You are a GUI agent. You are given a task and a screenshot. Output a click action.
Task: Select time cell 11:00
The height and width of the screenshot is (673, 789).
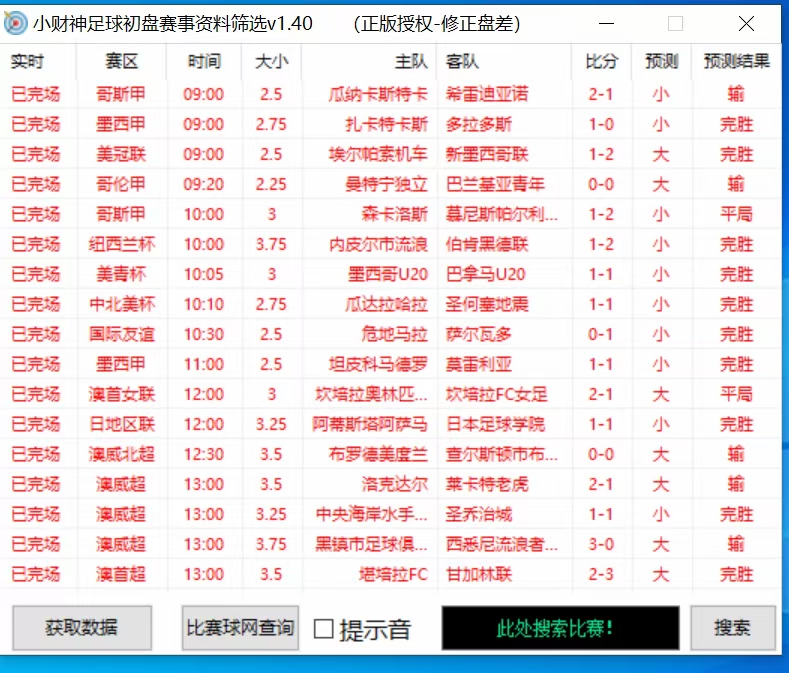point(203,364)
